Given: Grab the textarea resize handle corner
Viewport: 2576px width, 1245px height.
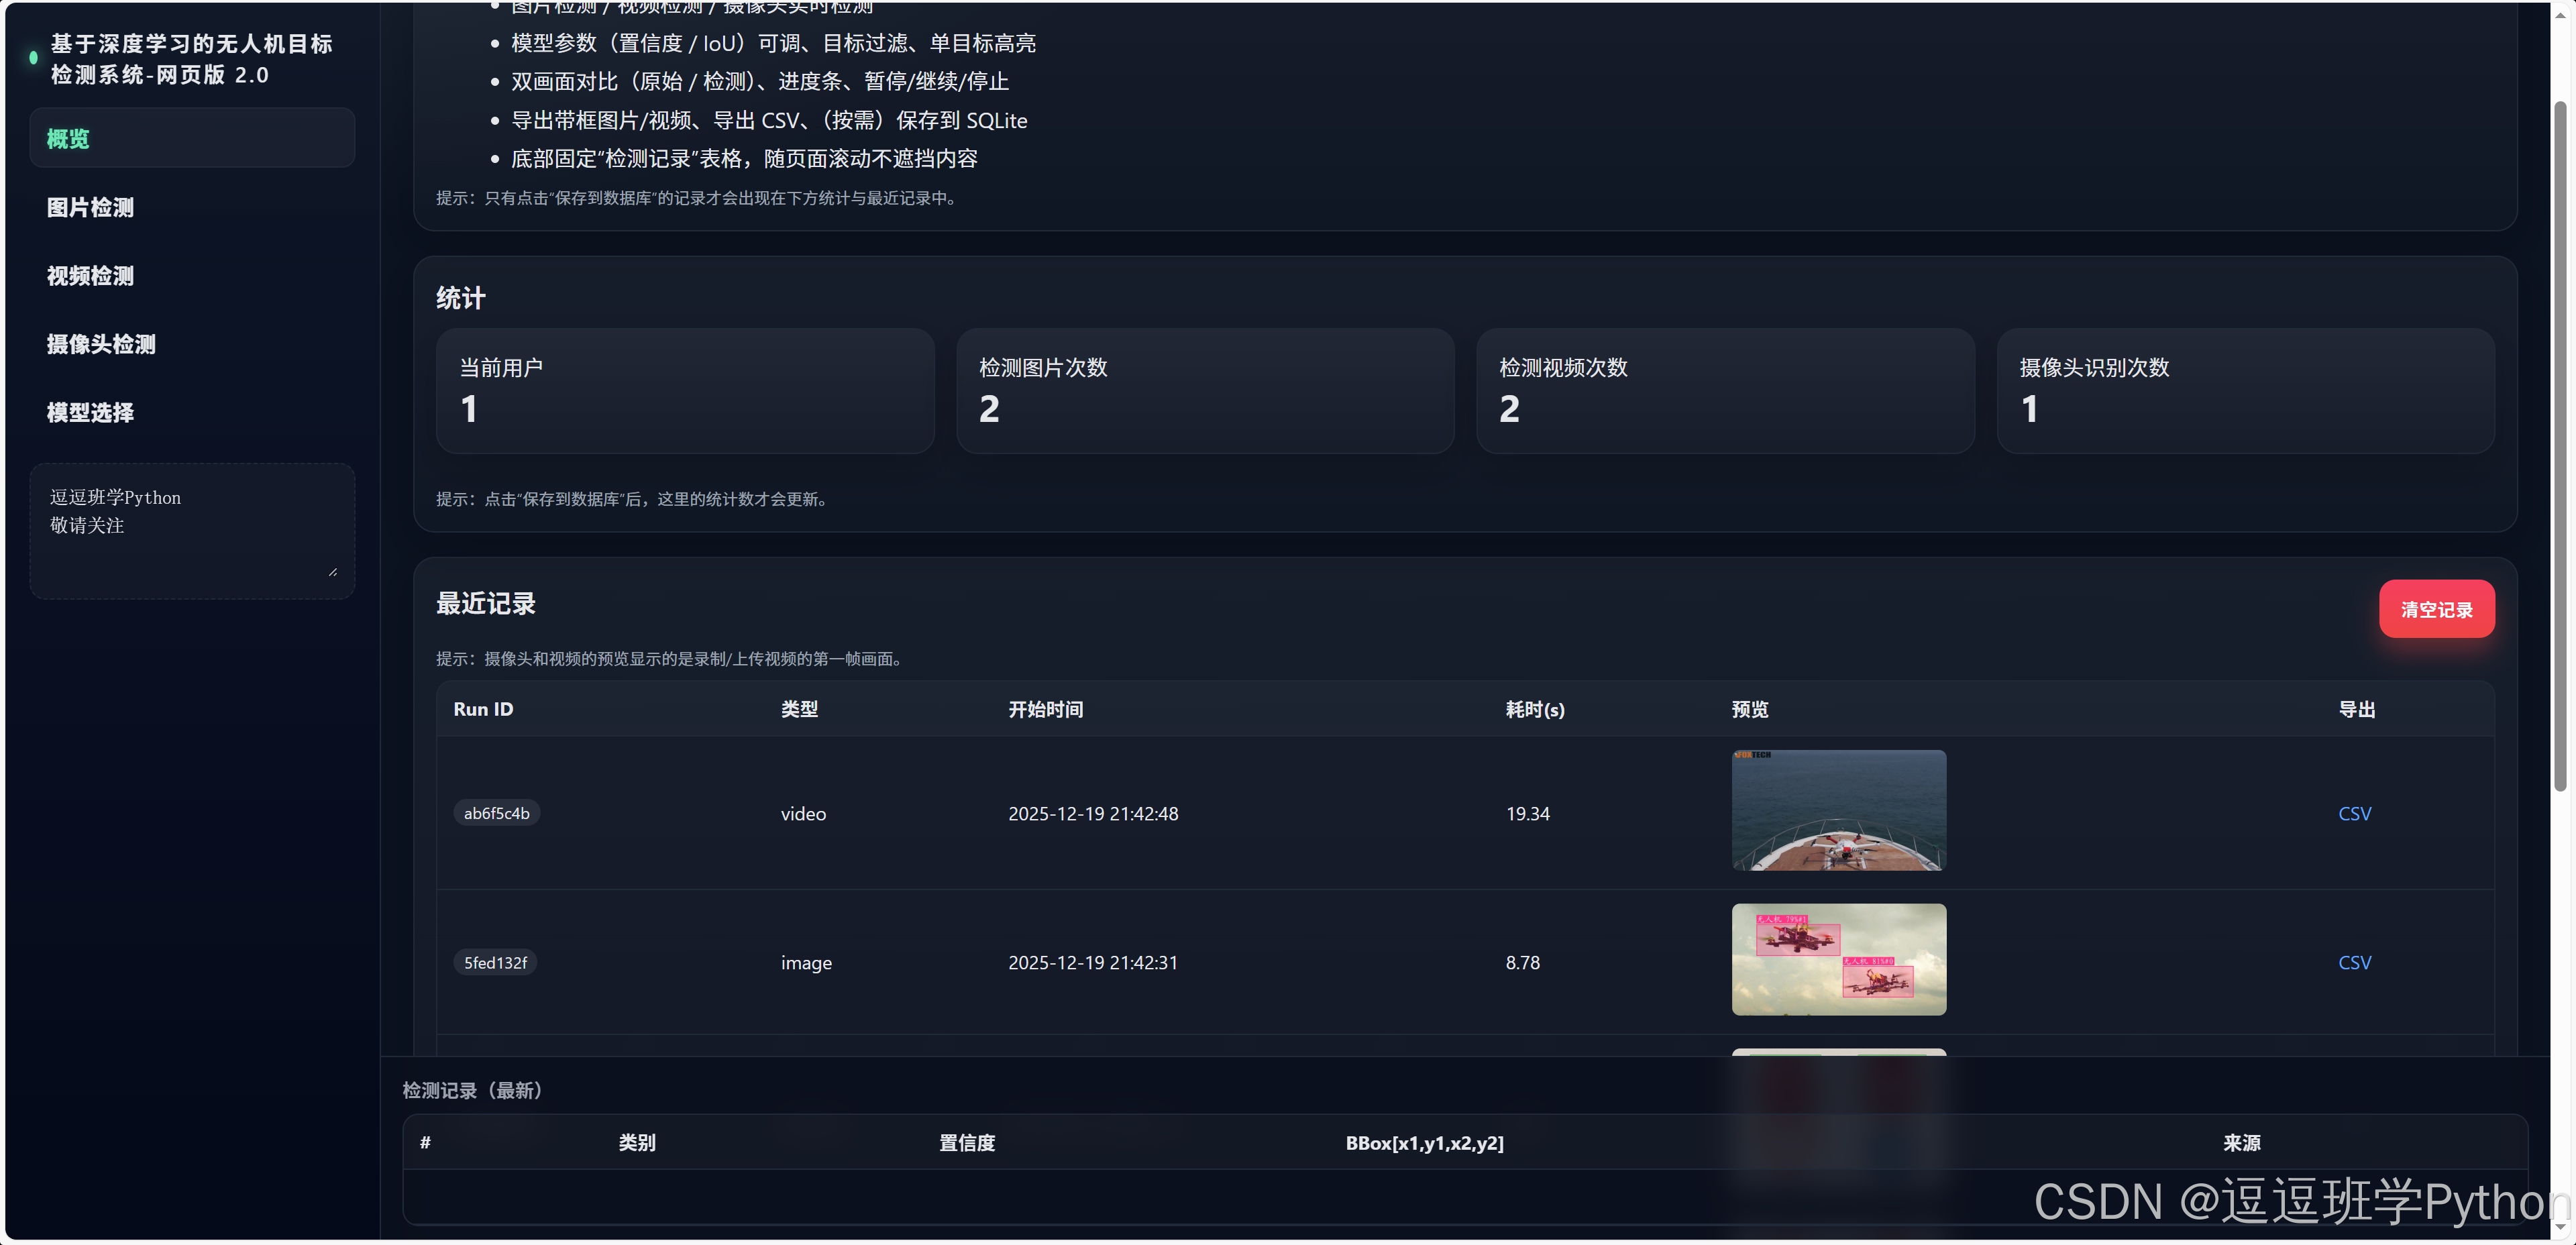Looking at the screenshot, I should click(x=333, y=572).
